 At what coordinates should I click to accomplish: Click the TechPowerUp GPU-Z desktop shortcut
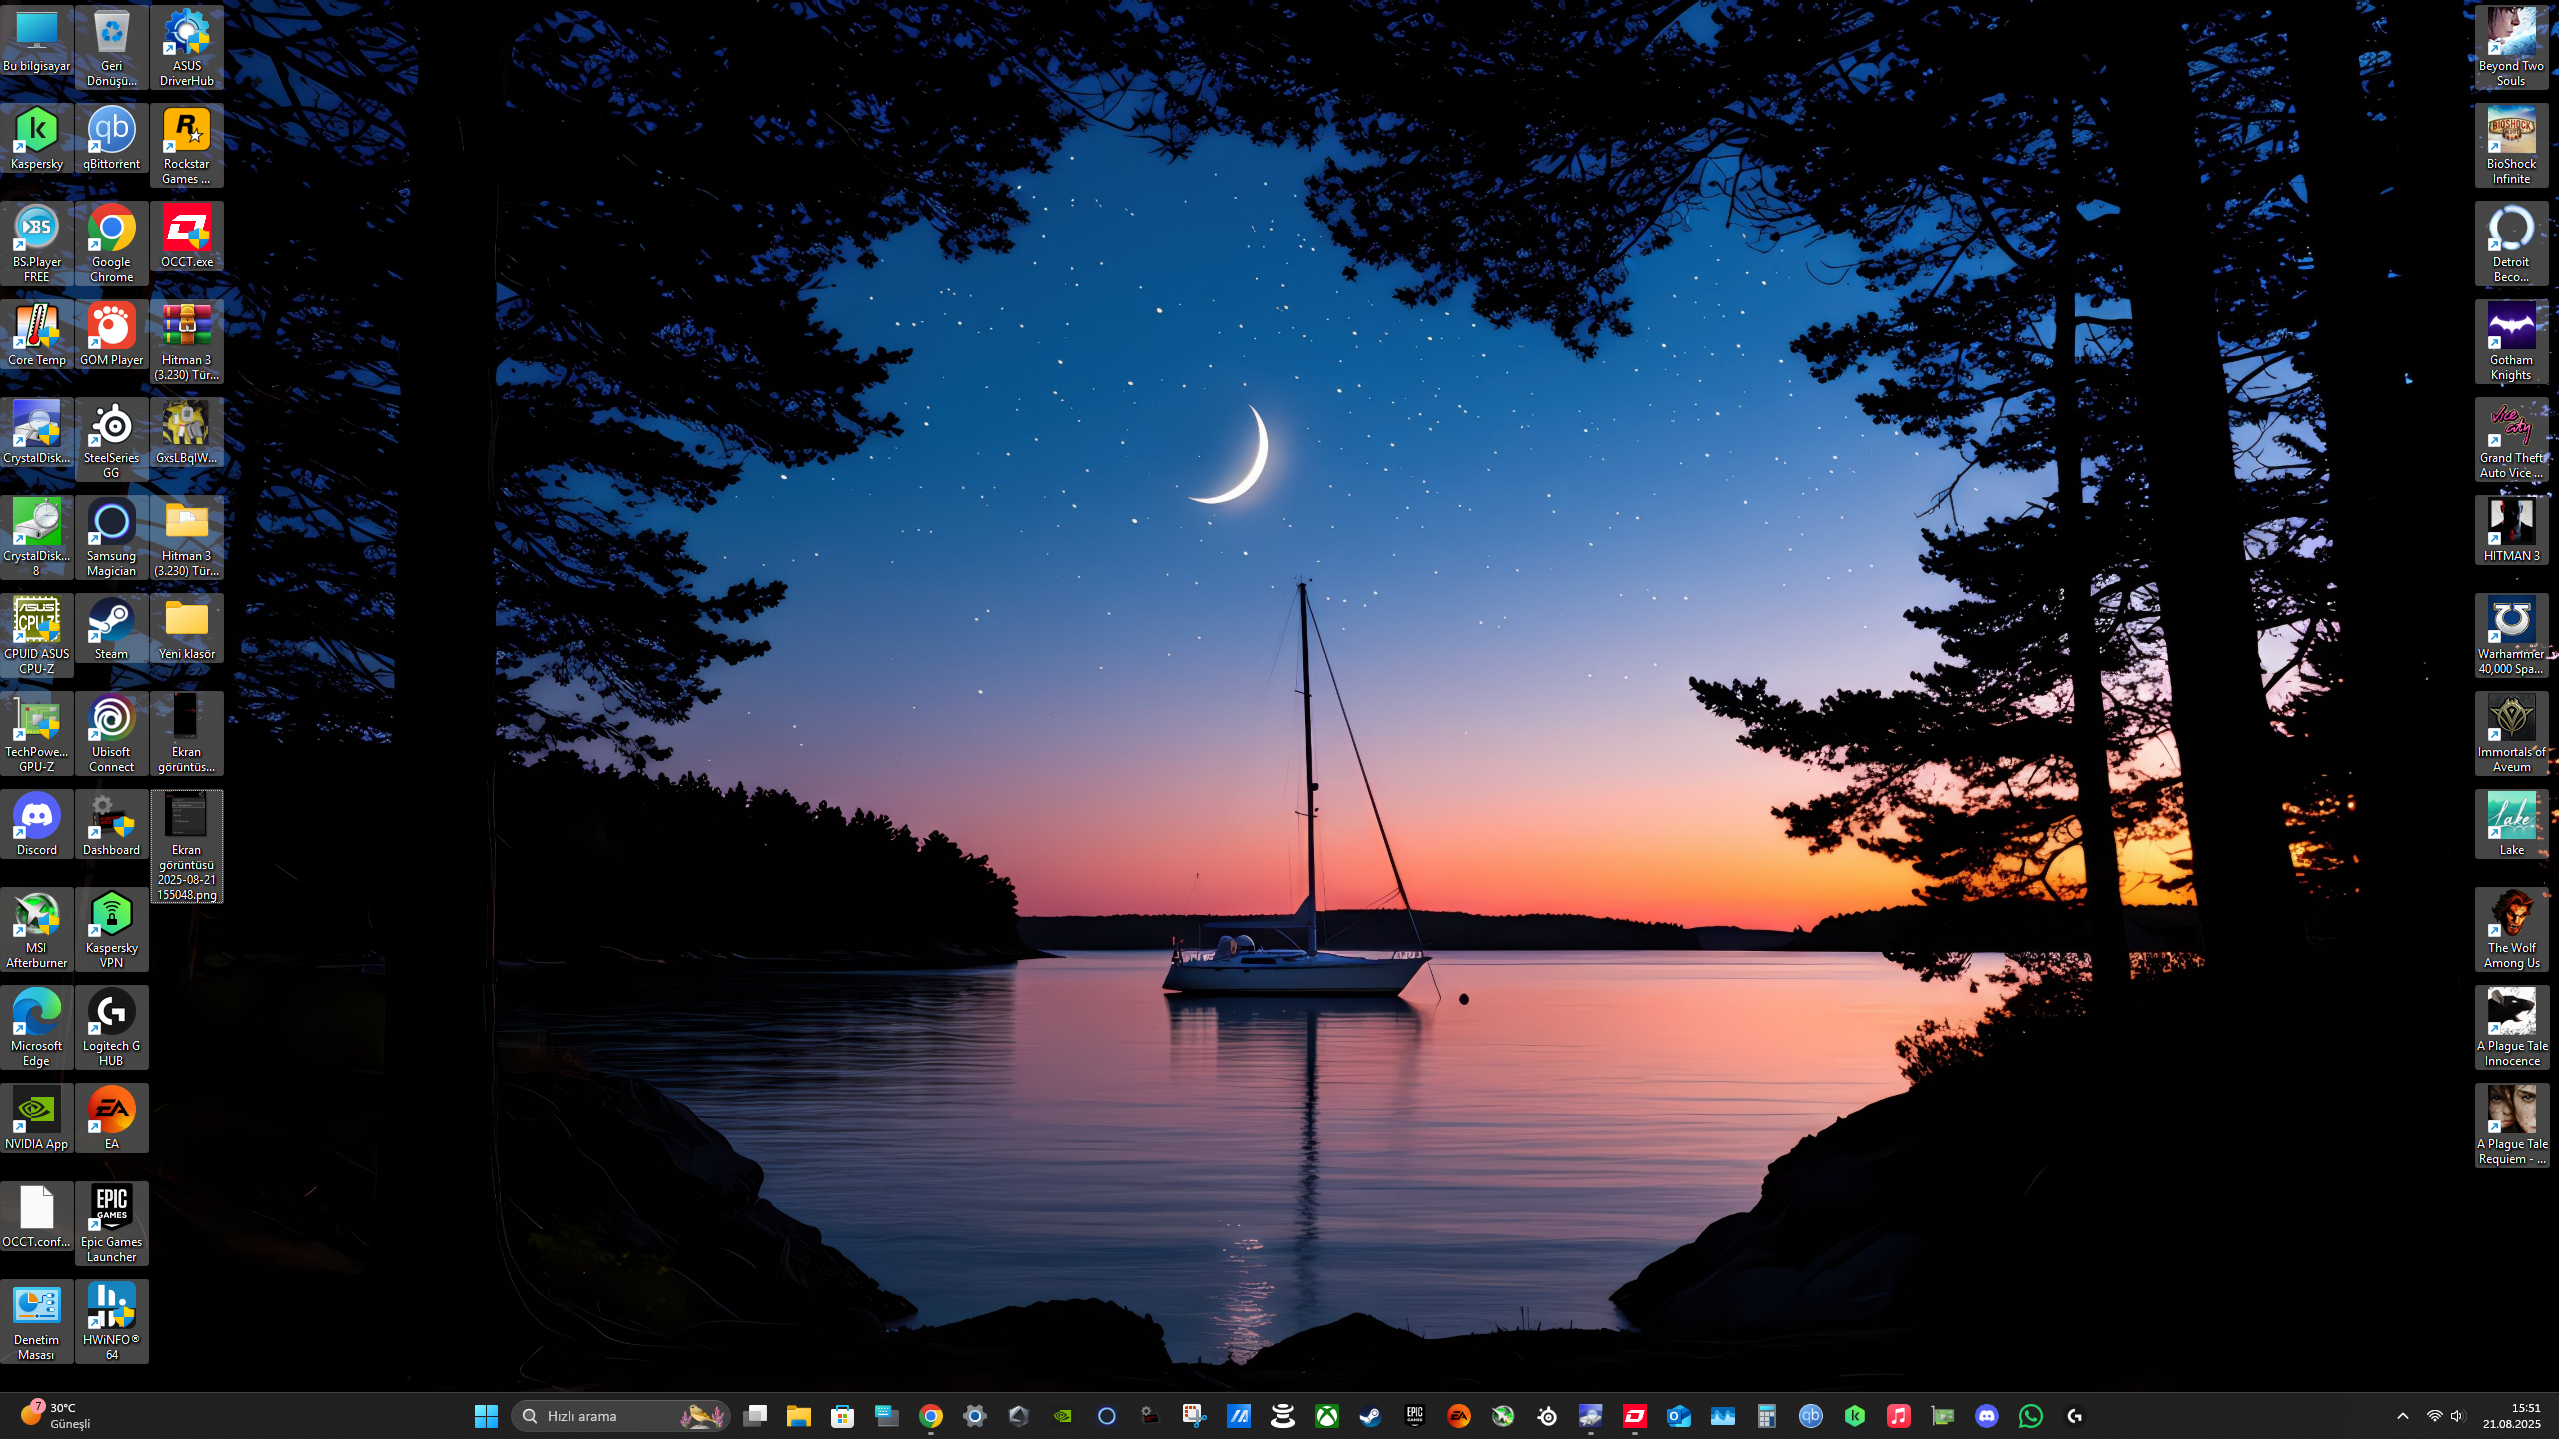point(37,733)
